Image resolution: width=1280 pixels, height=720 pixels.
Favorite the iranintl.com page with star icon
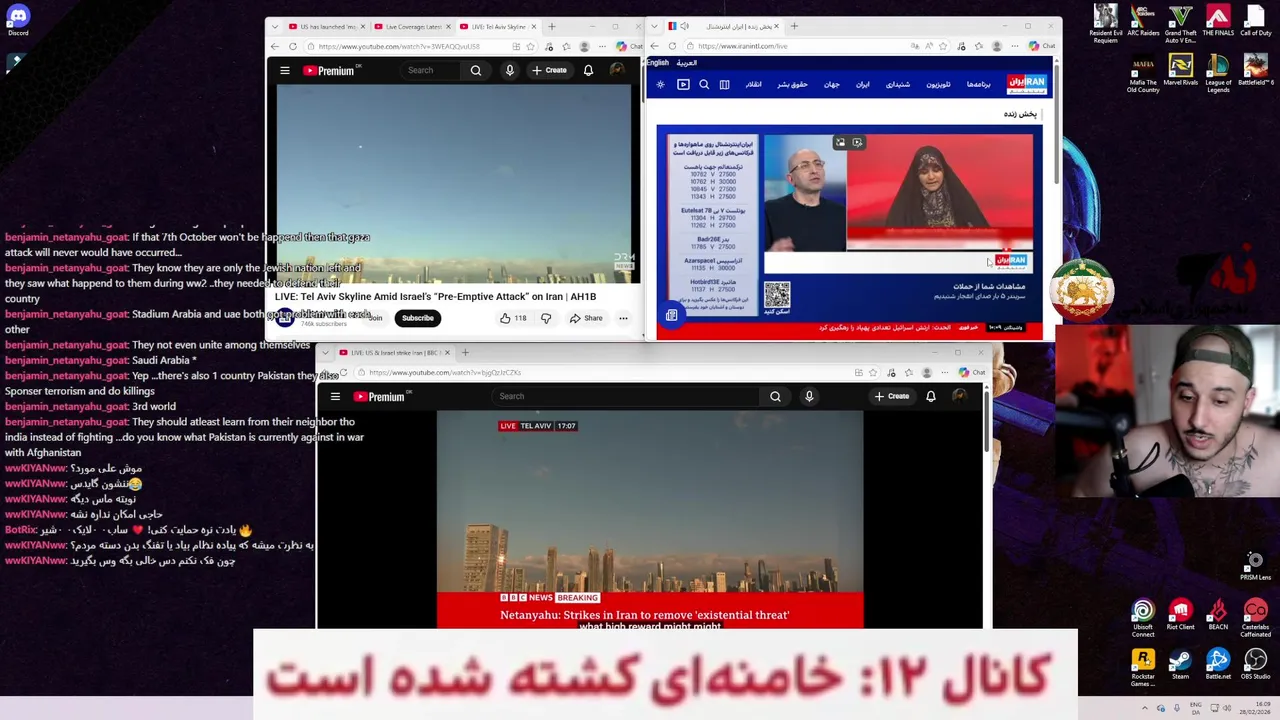tap(943, 46)
